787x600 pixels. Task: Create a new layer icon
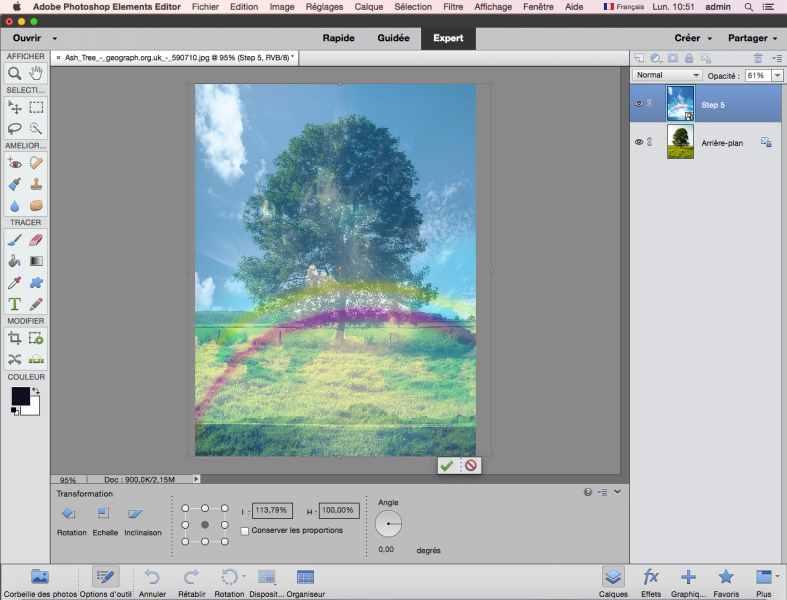click(639, 58)
